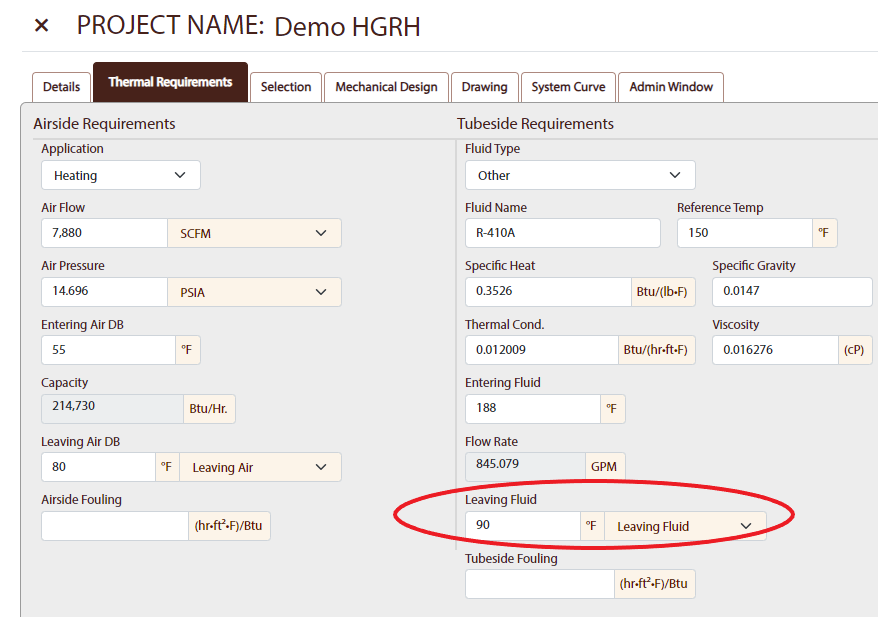
Task: Edit the Entering Air DB field
Action: tap(108, 350)
